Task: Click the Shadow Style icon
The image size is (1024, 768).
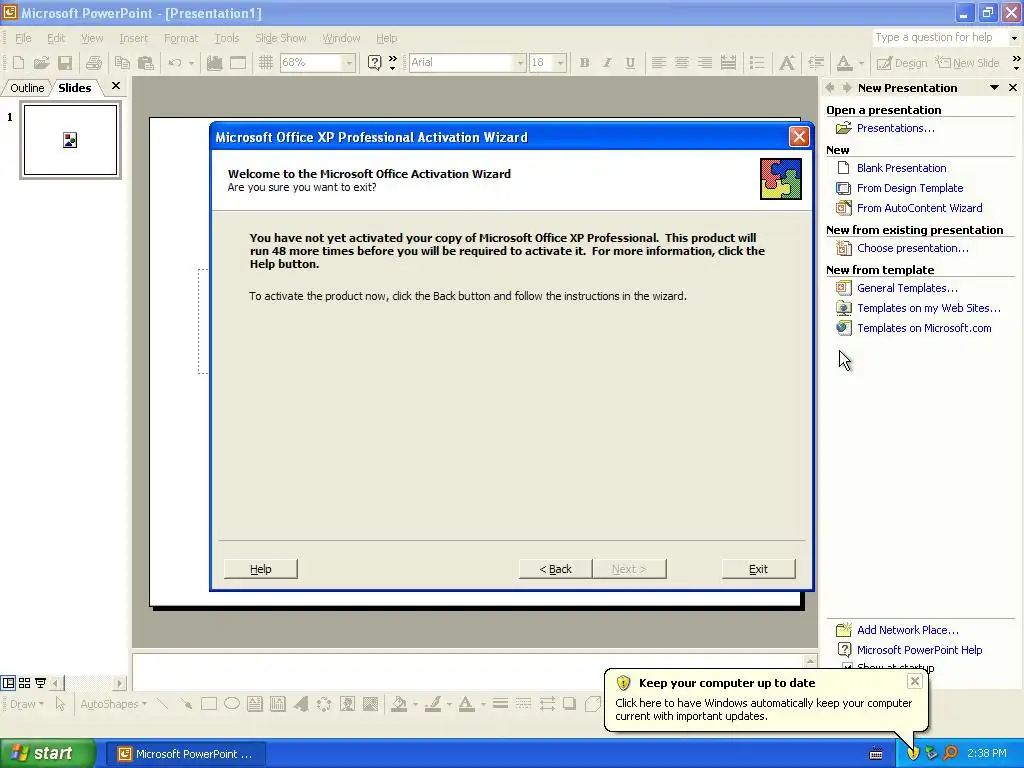Action: (569, 703)
